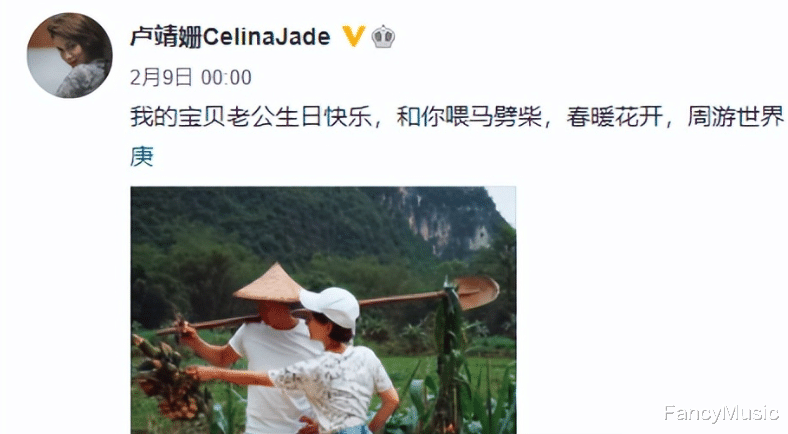
Task: Click the phrase 周游世界 in the post
Action: pos(735,117)
